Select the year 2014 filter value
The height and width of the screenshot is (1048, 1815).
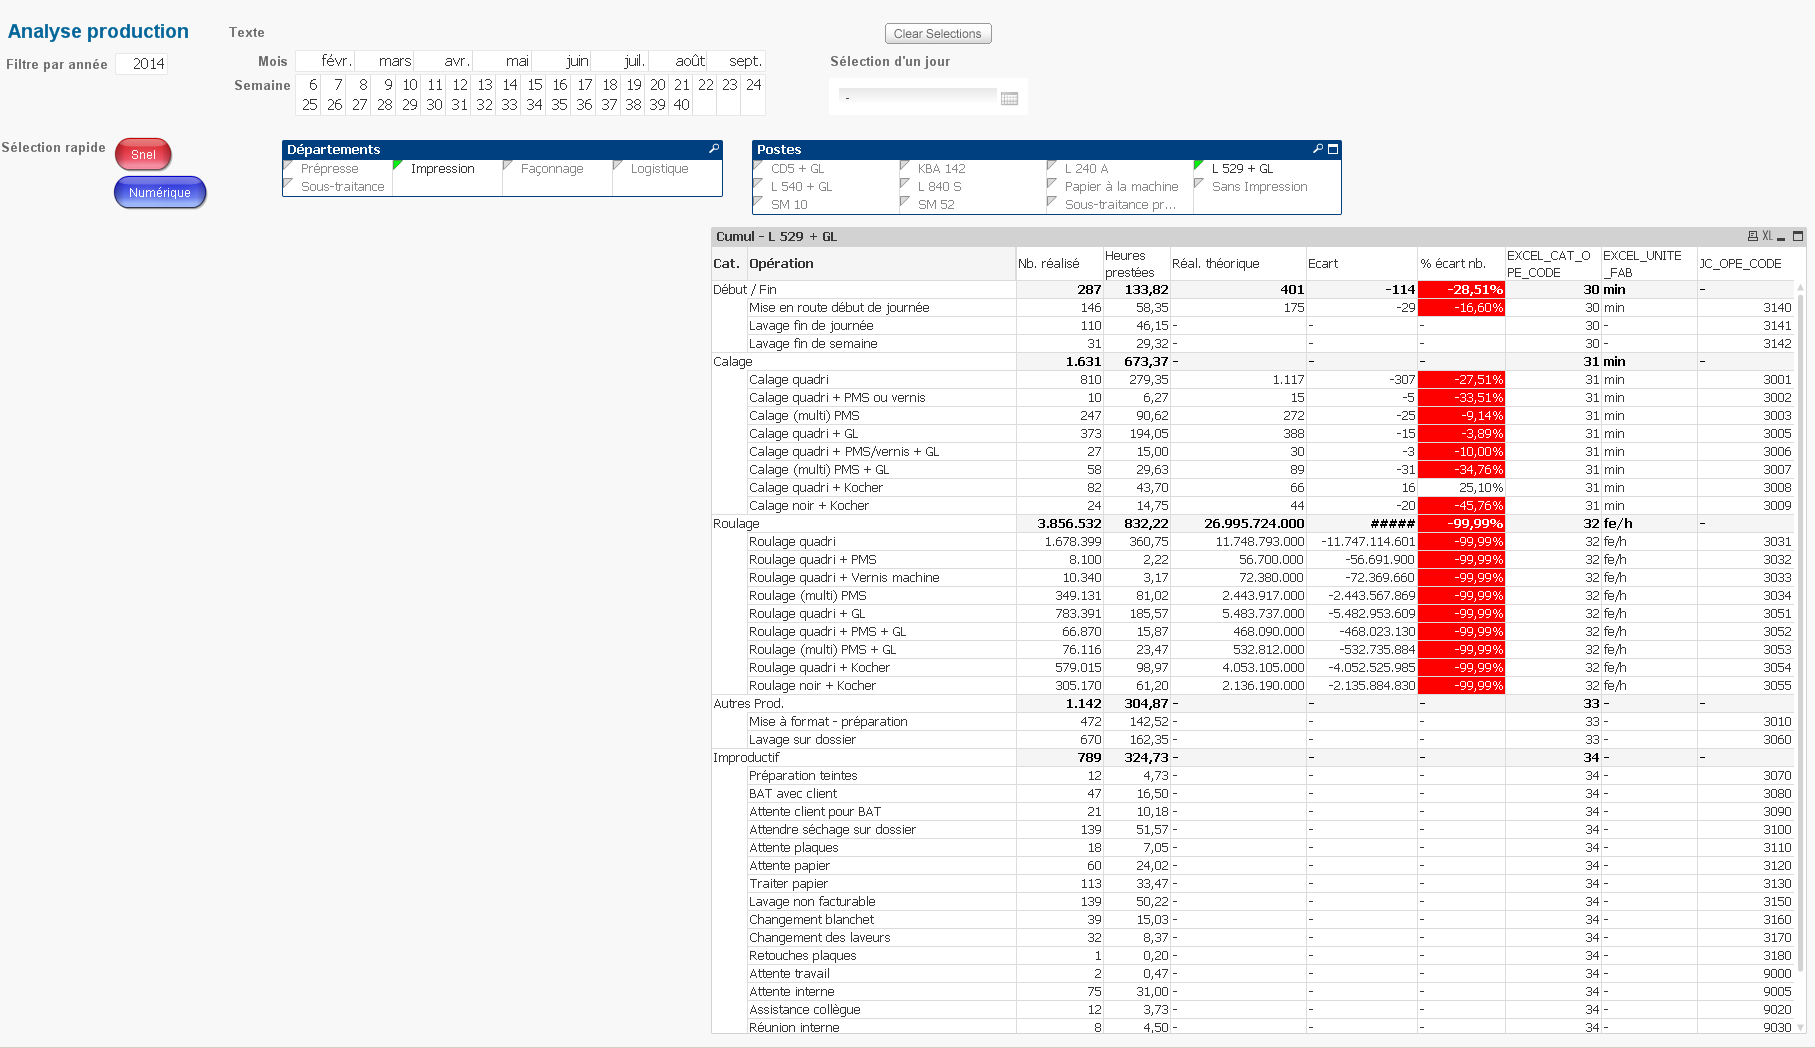pos(141,64)
